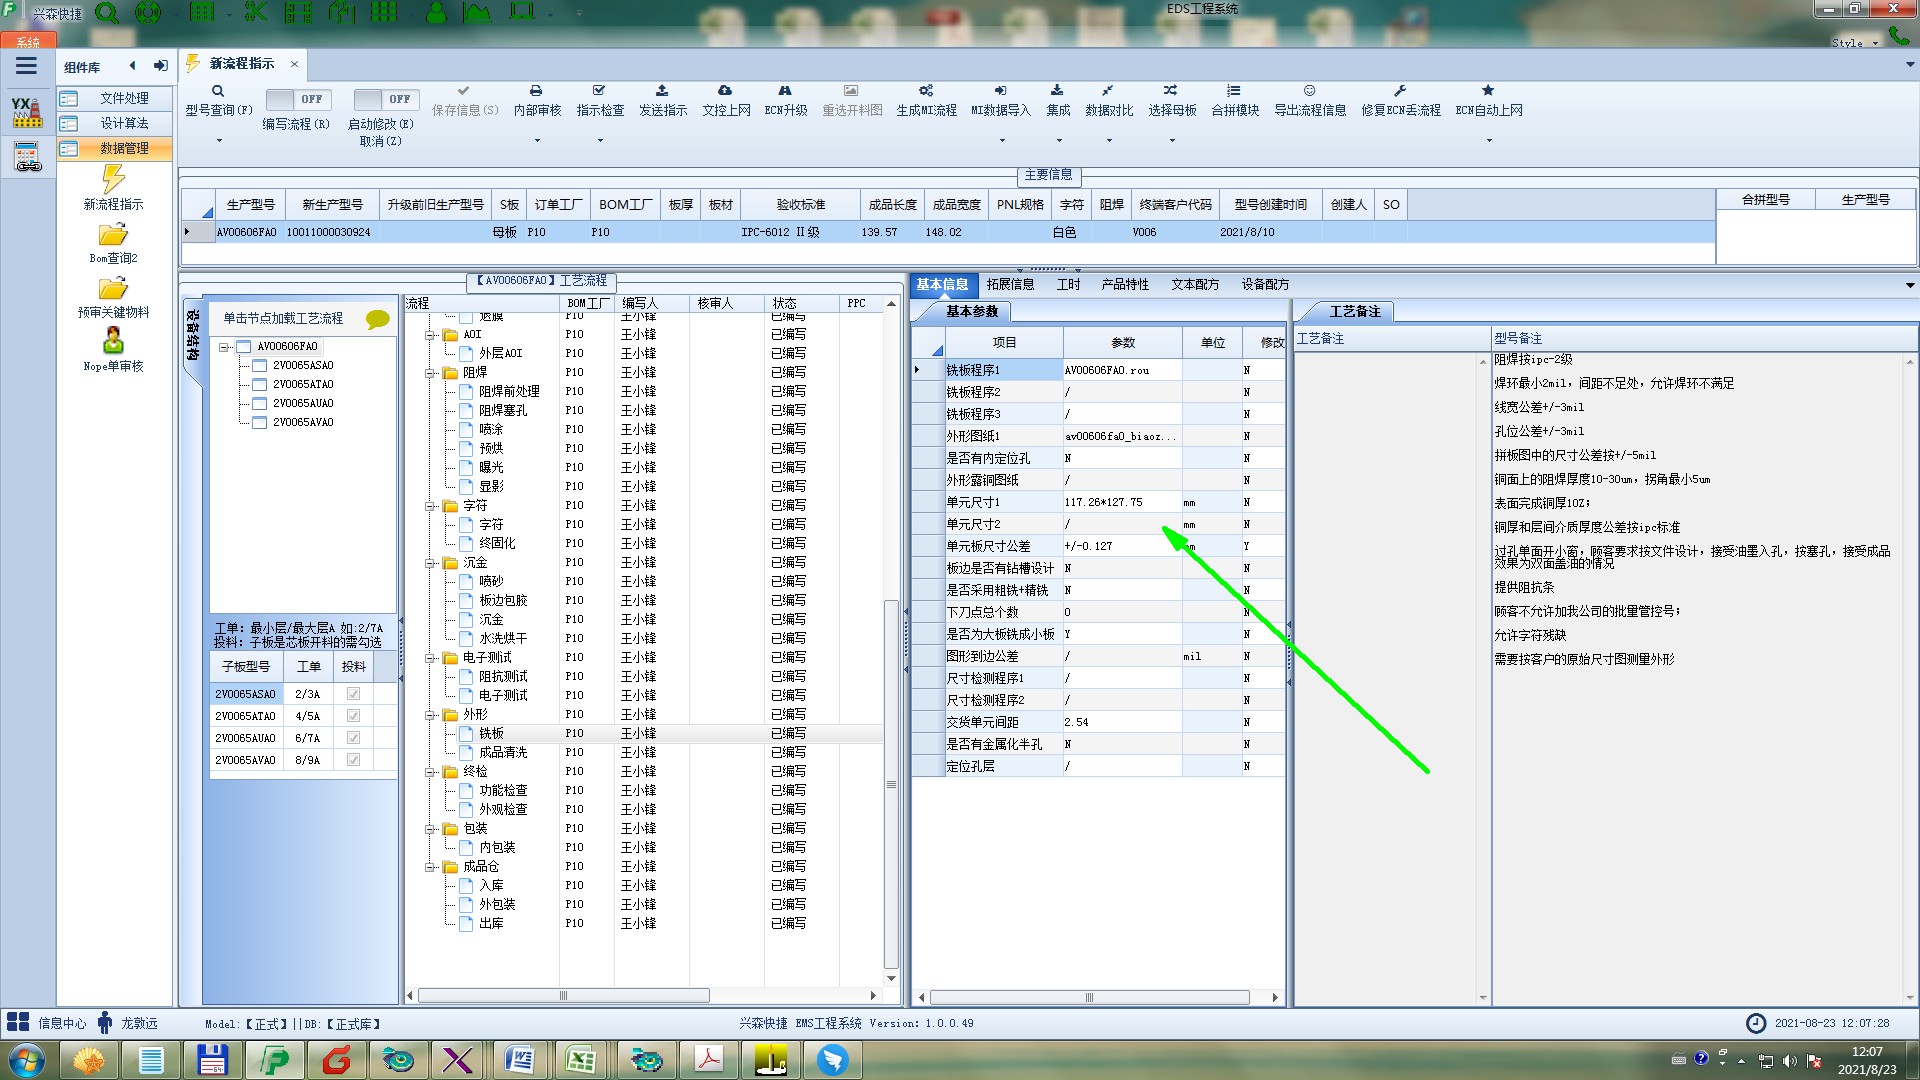Click the ECN升级 toolbar icon
This screenshot has width=1920, height=1080.
[785, 91]
